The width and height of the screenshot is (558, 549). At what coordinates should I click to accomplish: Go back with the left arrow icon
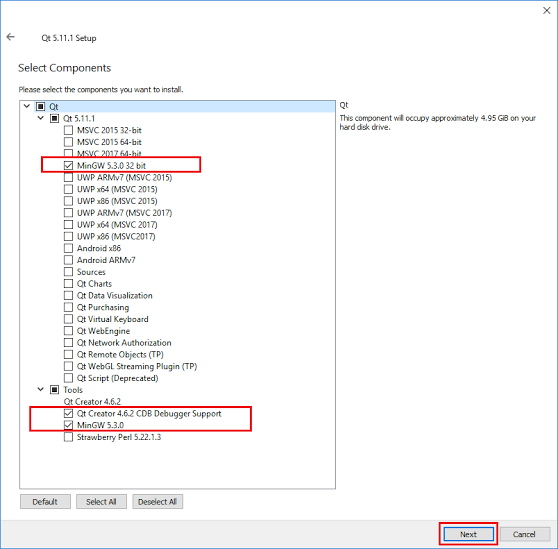pyautogui.click(x=11, y=37)
